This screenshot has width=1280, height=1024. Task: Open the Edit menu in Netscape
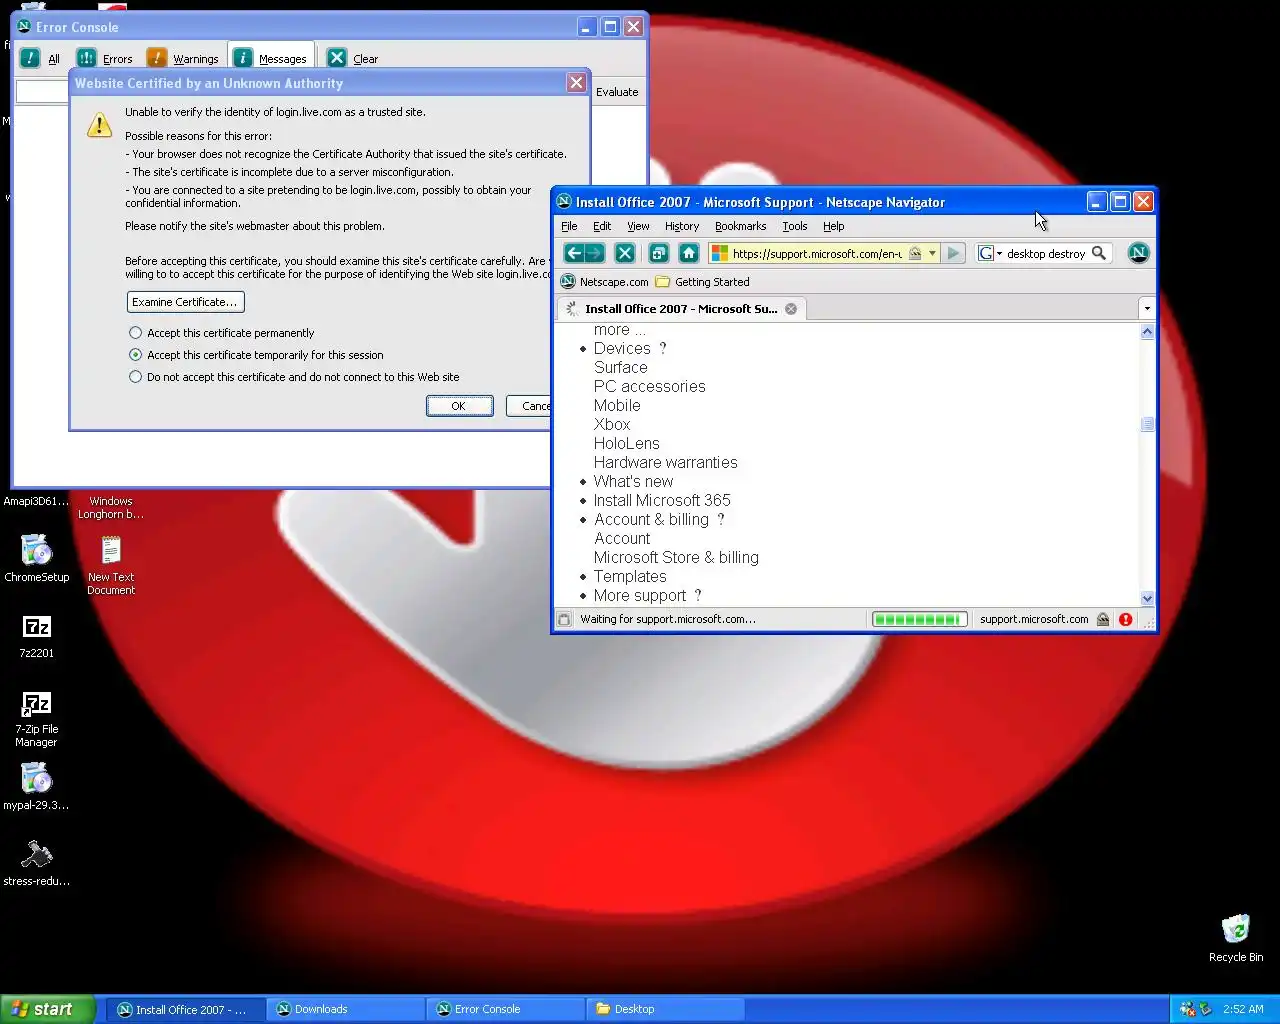(602, 226)
